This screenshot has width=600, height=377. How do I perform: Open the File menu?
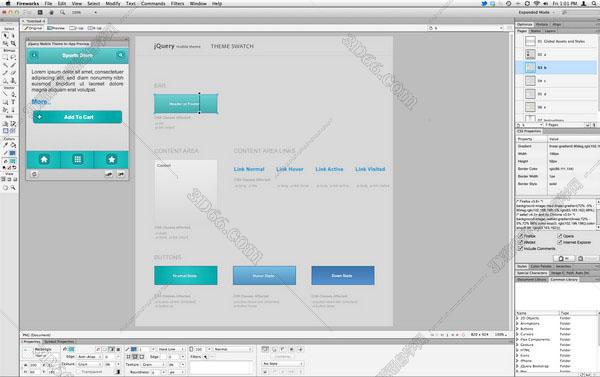point(48,3)
